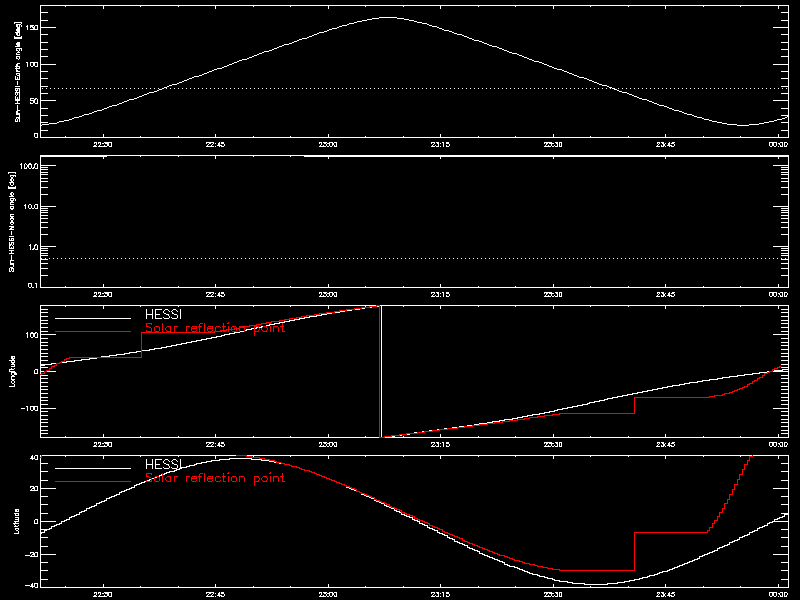Click '100' tick on Longitude axis
Viewport: 800px width, 600px height.
(33, 335)
